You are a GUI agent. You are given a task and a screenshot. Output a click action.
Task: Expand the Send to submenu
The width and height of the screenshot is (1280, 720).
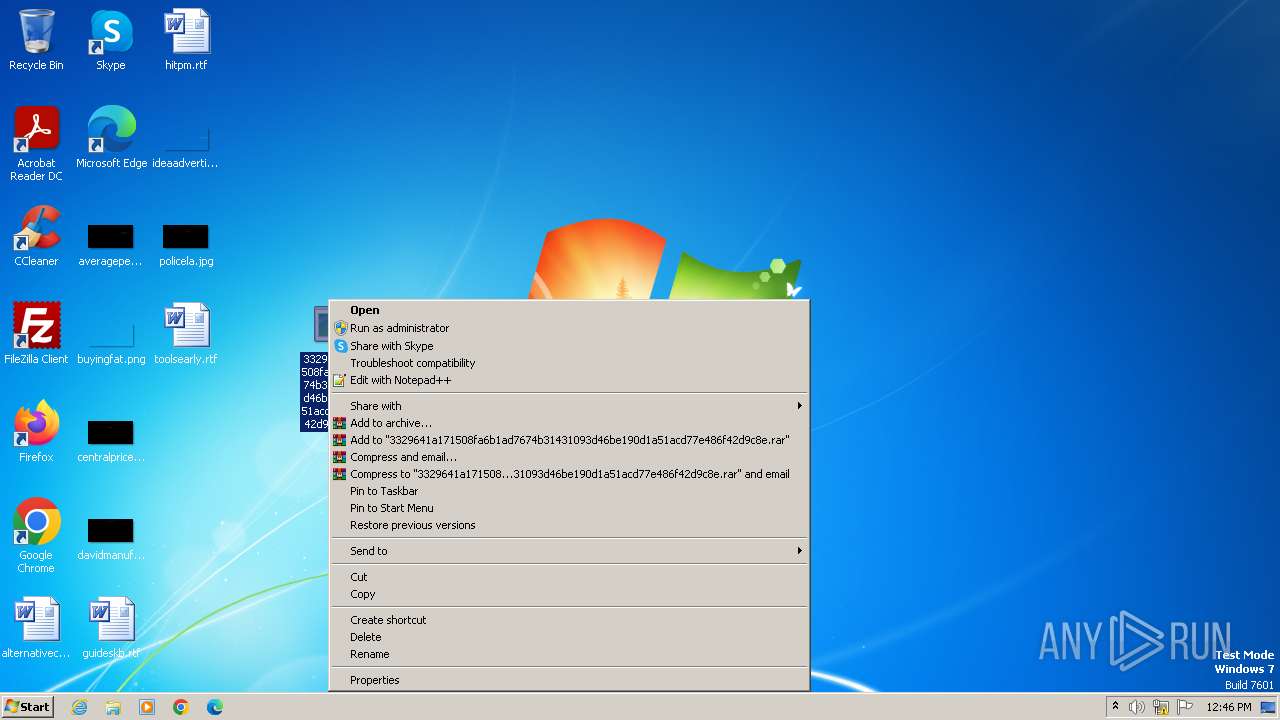[x=569, y=551]
